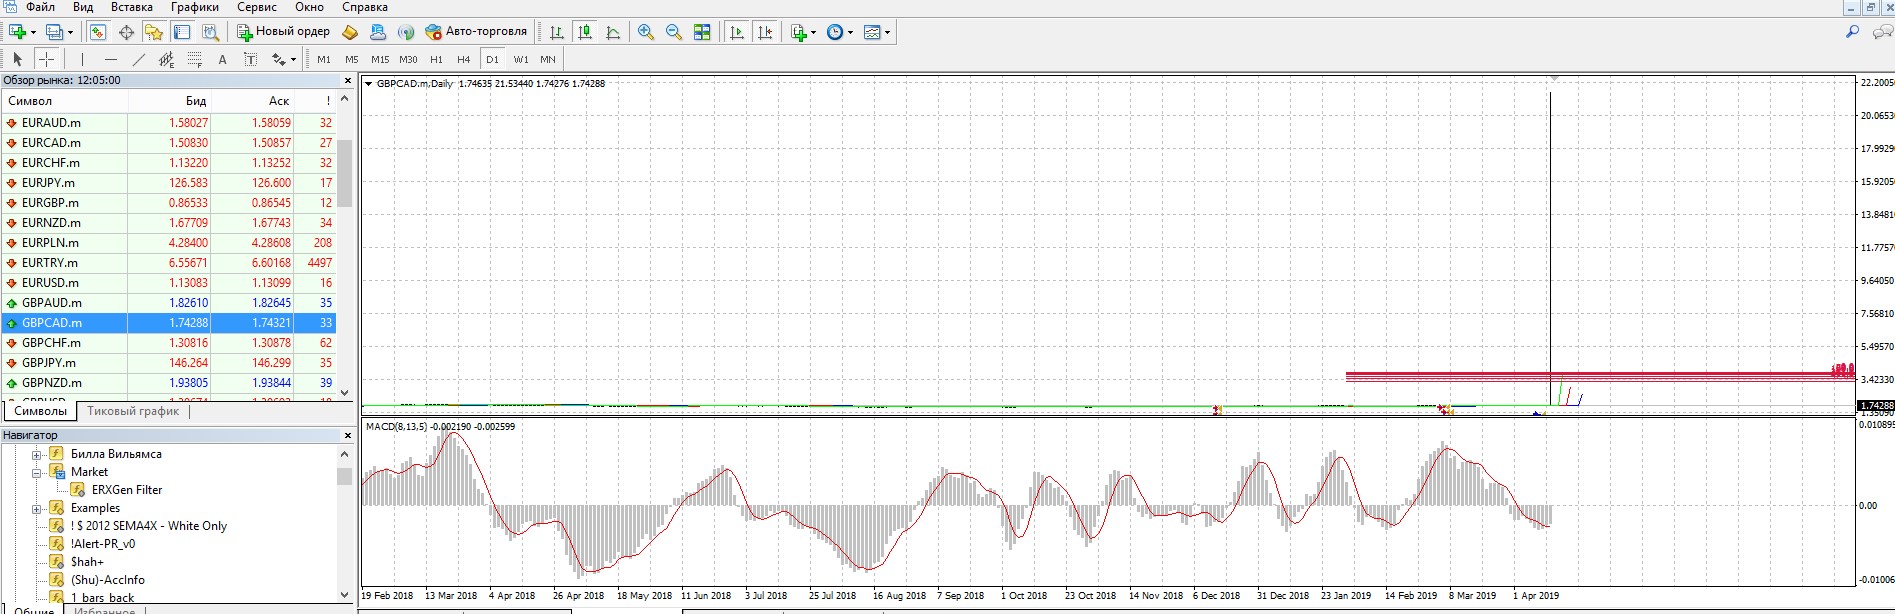Expand the Examples tree node

click(37, 508)
